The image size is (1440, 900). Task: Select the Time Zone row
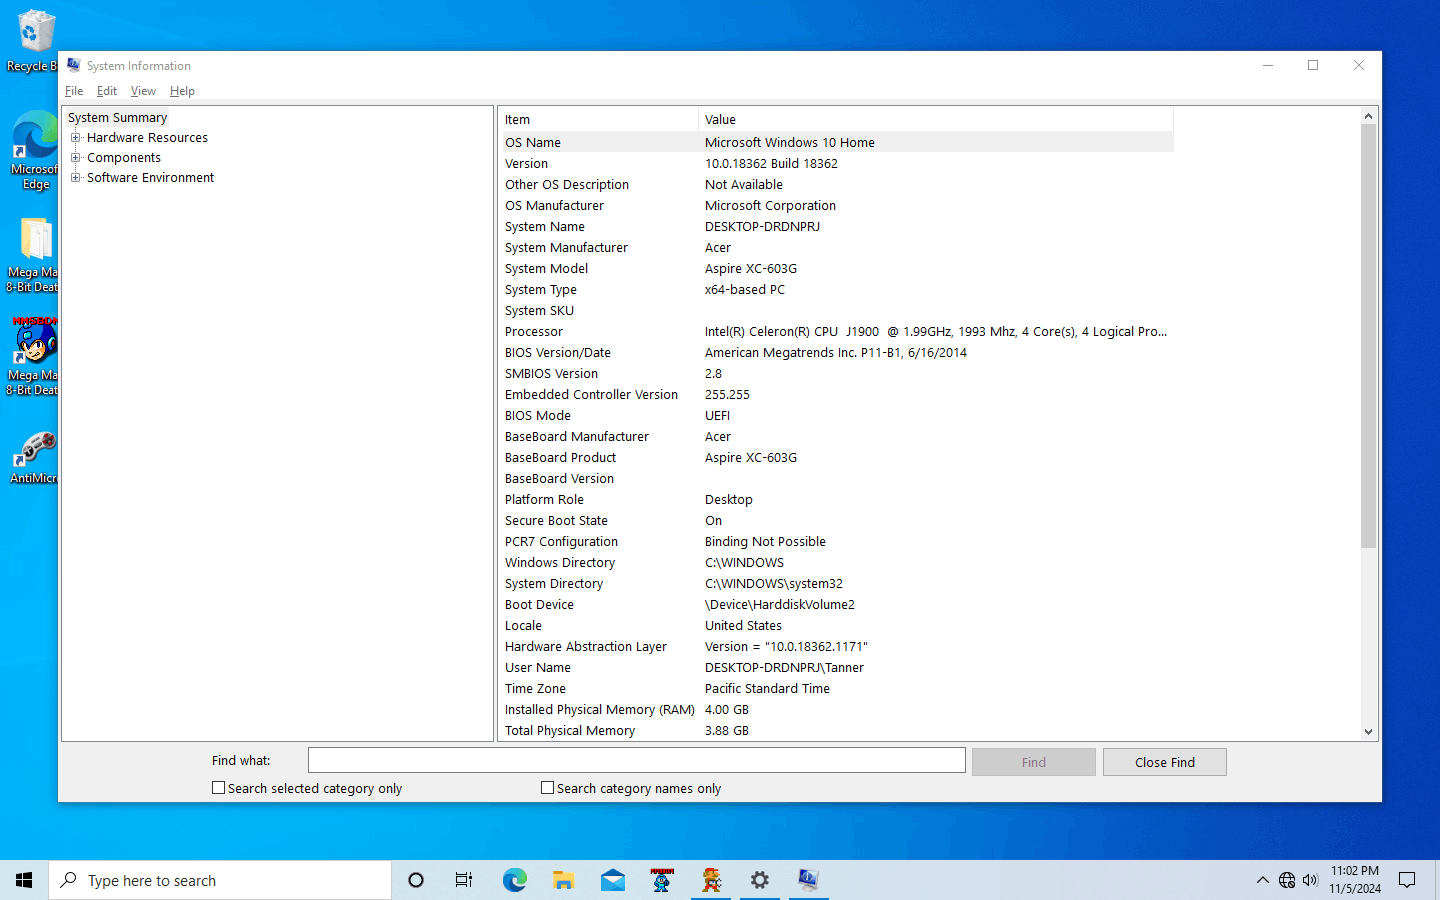pyautogui.click(x=836, y=688)
